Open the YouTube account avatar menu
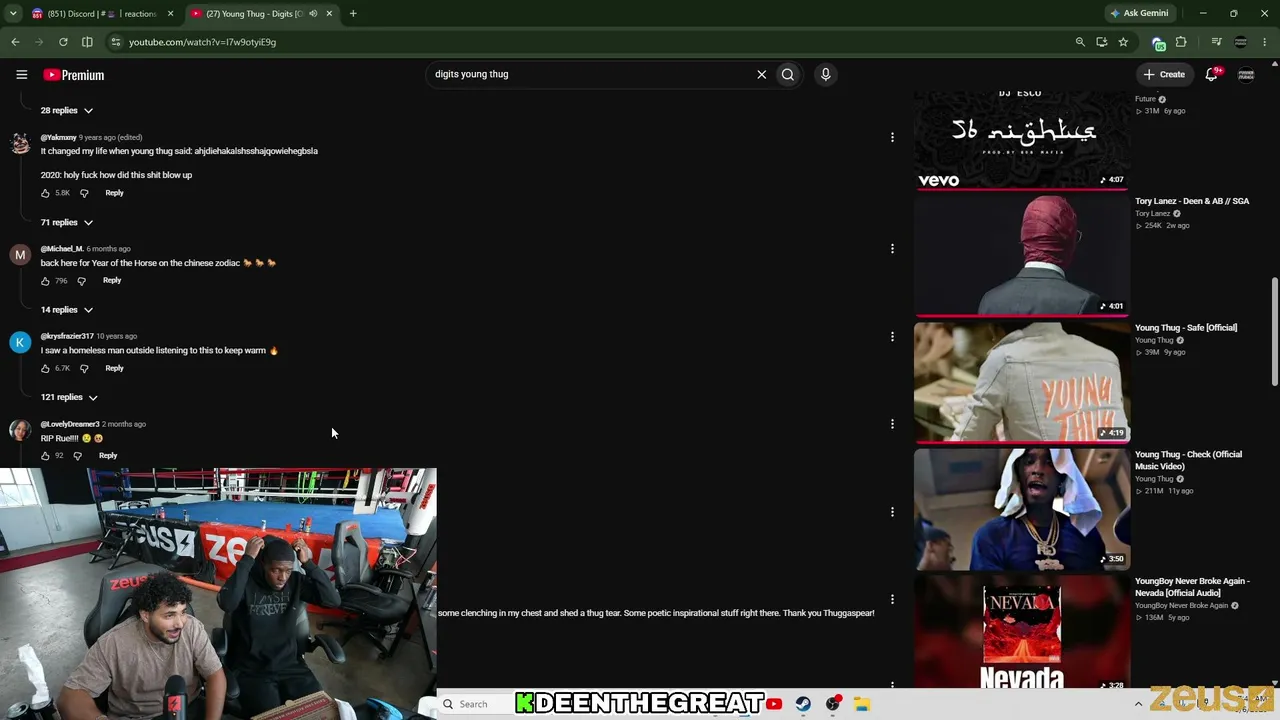The width and height of the screenshot is (1280, 720). click(x=1246, y=74)
